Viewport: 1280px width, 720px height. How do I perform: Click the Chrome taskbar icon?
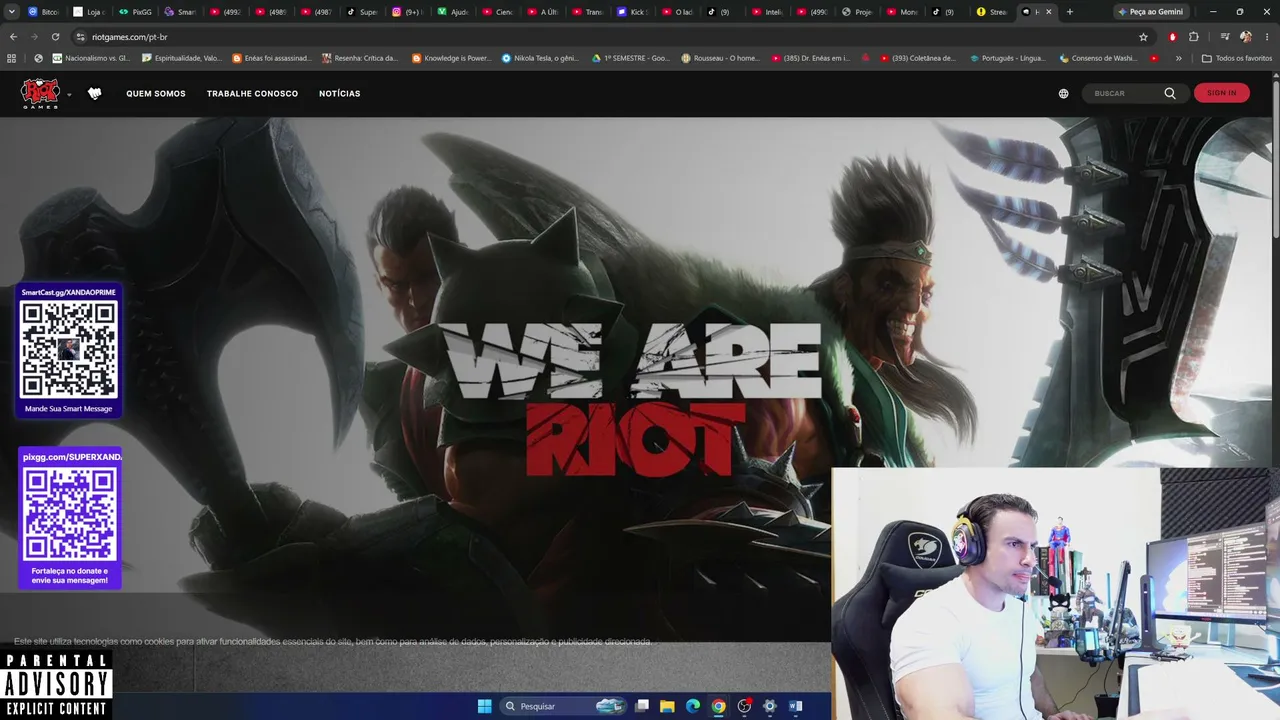(x=719, y=706)
